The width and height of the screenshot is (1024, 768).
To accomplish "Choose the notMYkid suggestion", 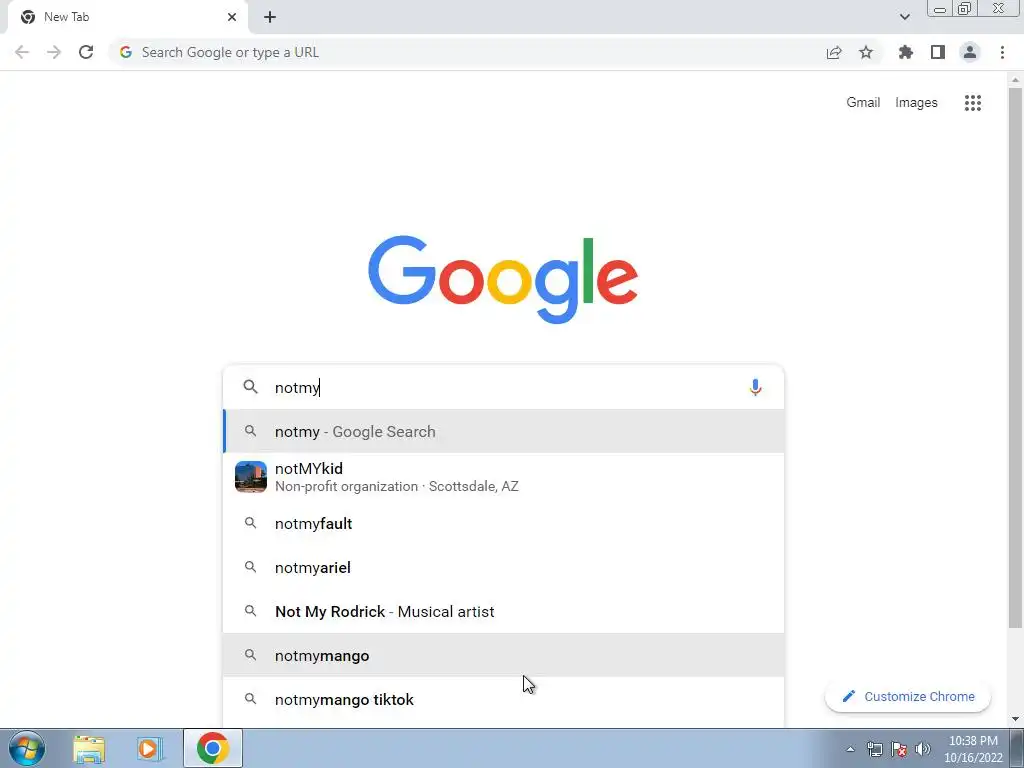I will pyautogui.click(x=504, y=477).
